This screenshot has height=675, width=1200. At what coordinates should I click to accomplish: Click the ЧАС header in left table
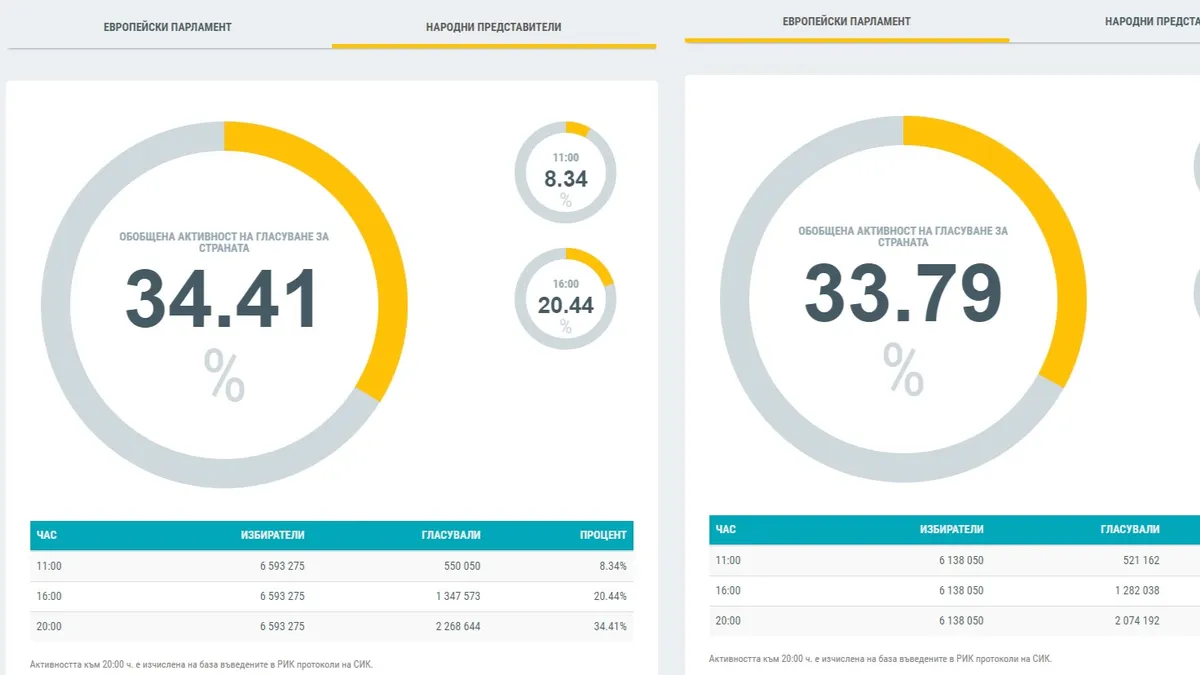pyautogui.click(x=47, y=535)
